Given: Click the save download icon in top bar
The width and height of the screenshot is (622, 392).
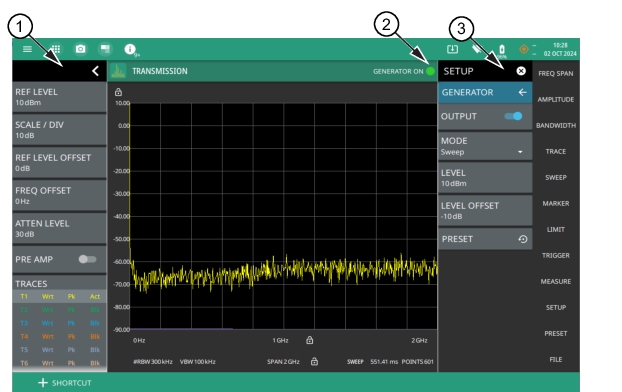Looking at the screenshot, I should pos(452,49).
